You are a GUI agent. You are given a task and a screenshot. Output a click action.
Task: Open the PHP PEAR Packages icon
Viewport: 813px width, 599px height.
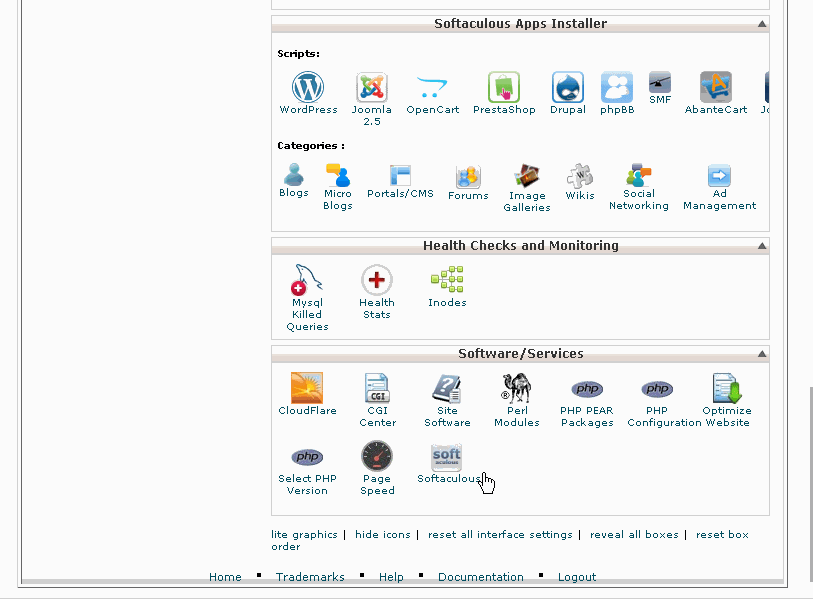click(587, 388)
